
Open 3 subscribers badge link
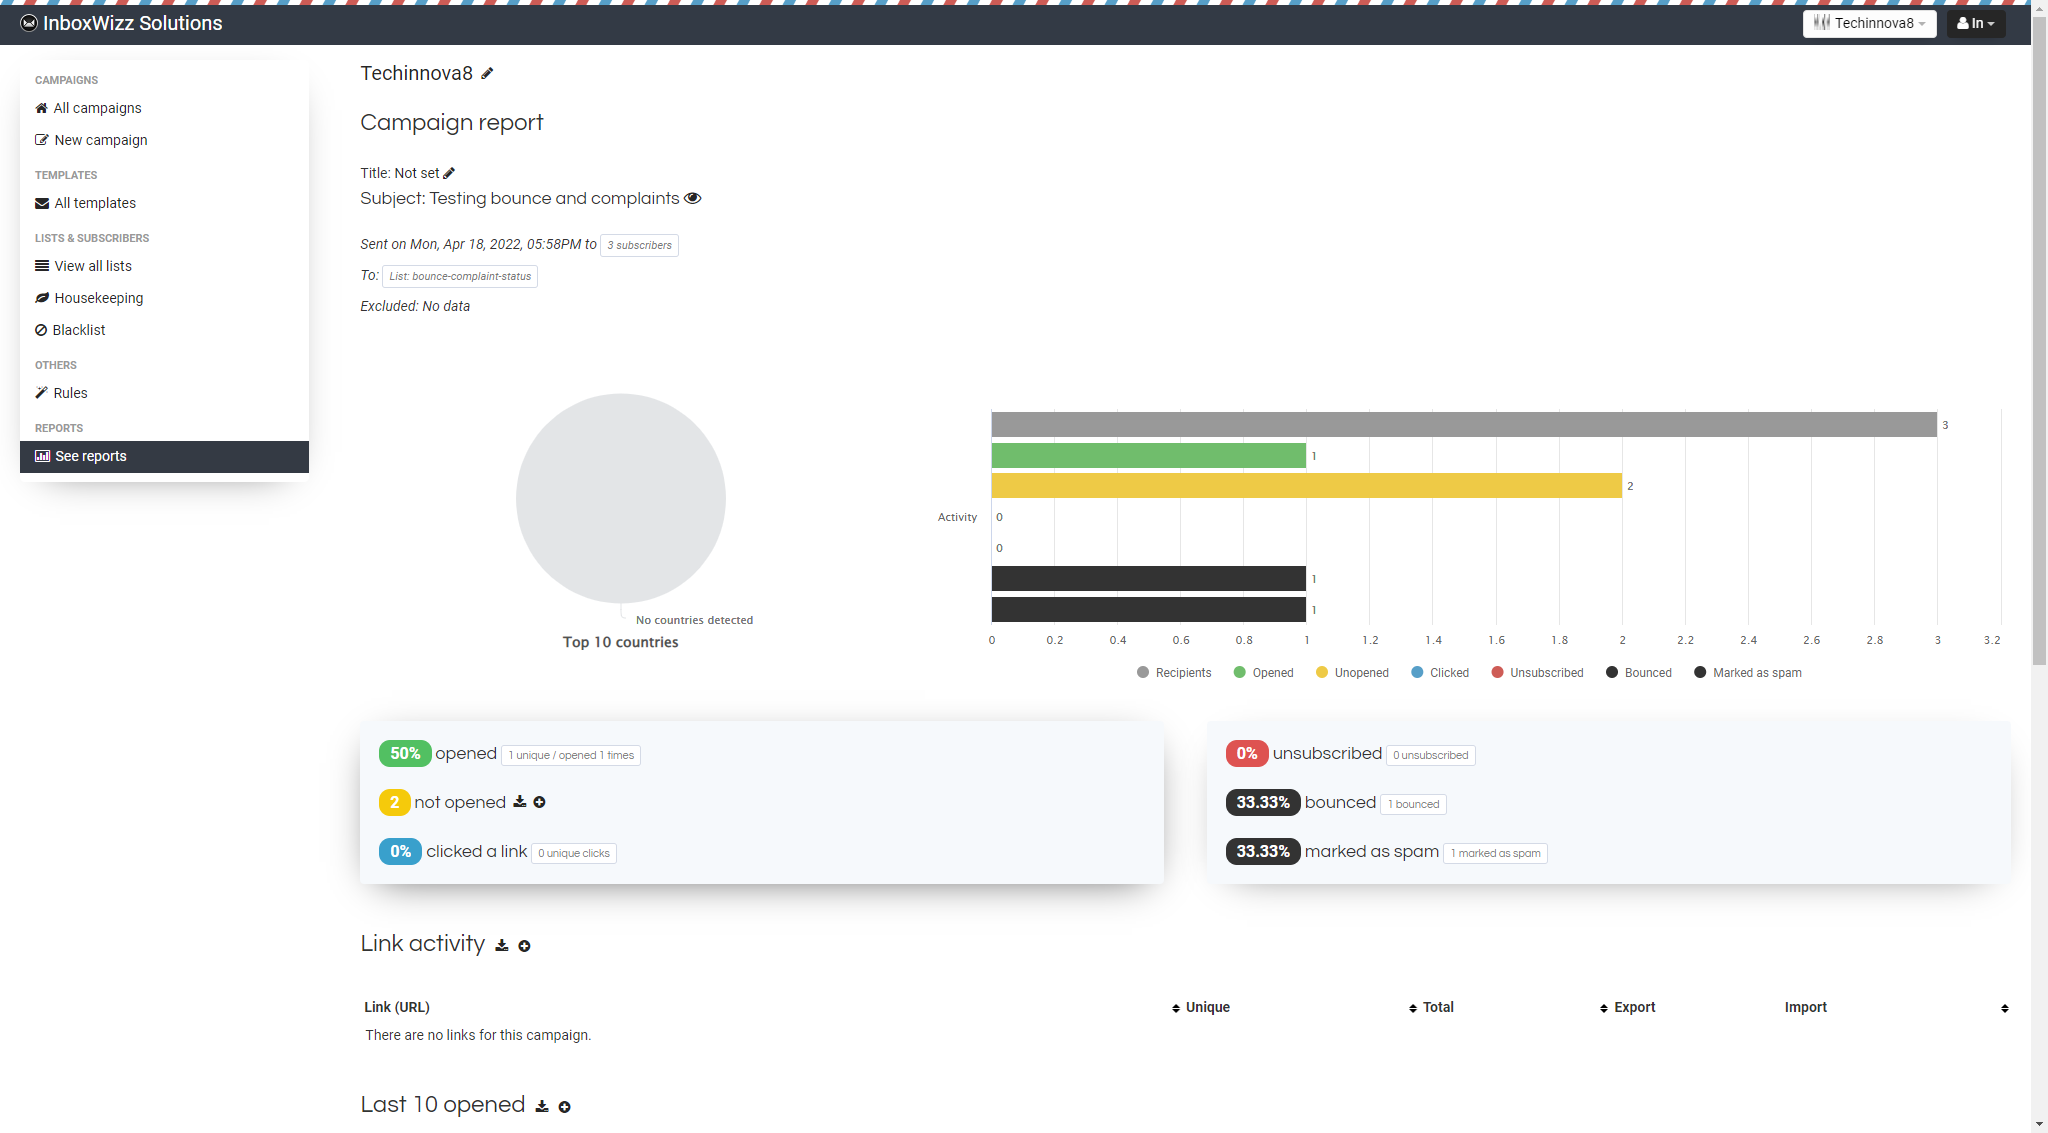tap(639, 245)
